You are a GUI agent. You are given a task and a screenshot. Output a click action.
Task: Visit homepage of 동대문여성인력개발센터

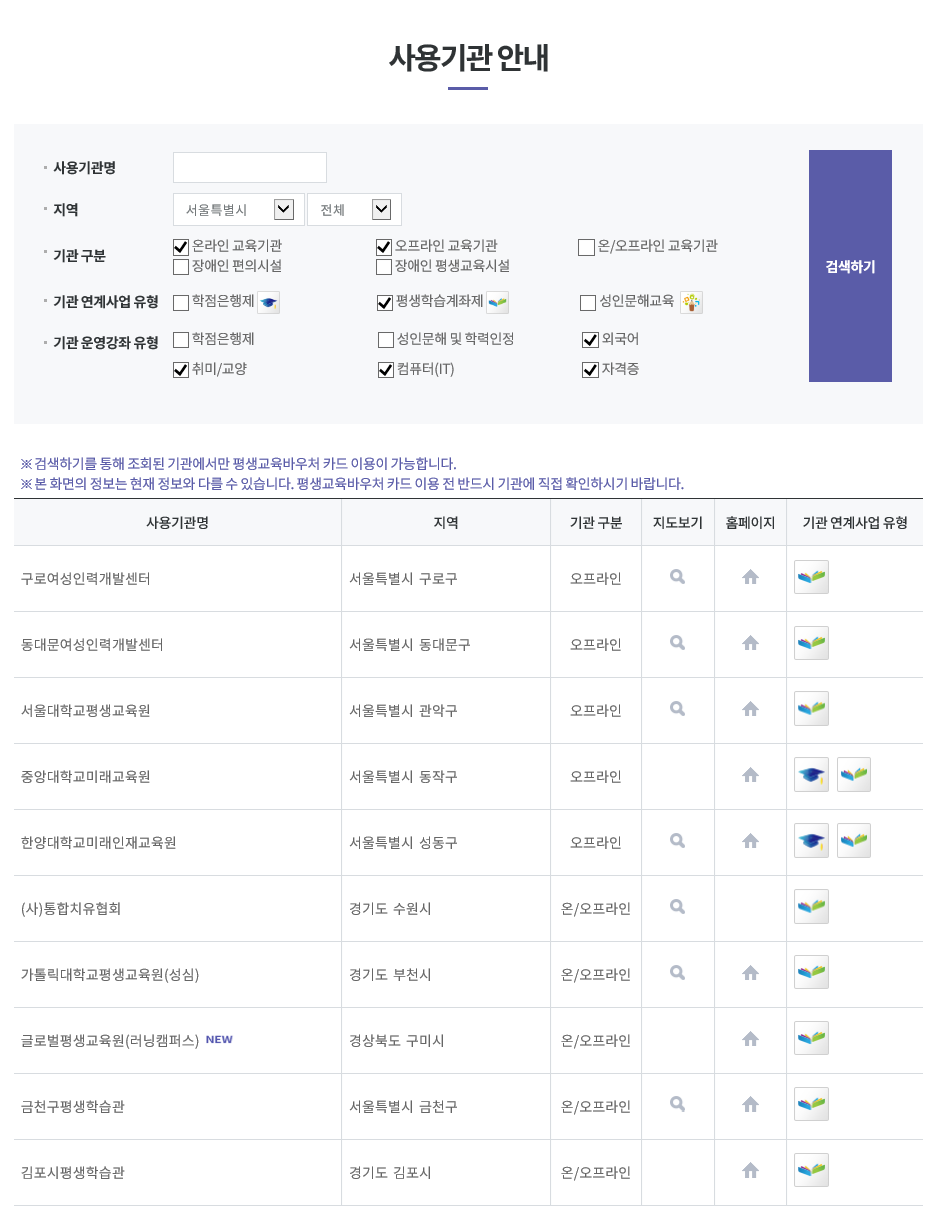(750, 643)
